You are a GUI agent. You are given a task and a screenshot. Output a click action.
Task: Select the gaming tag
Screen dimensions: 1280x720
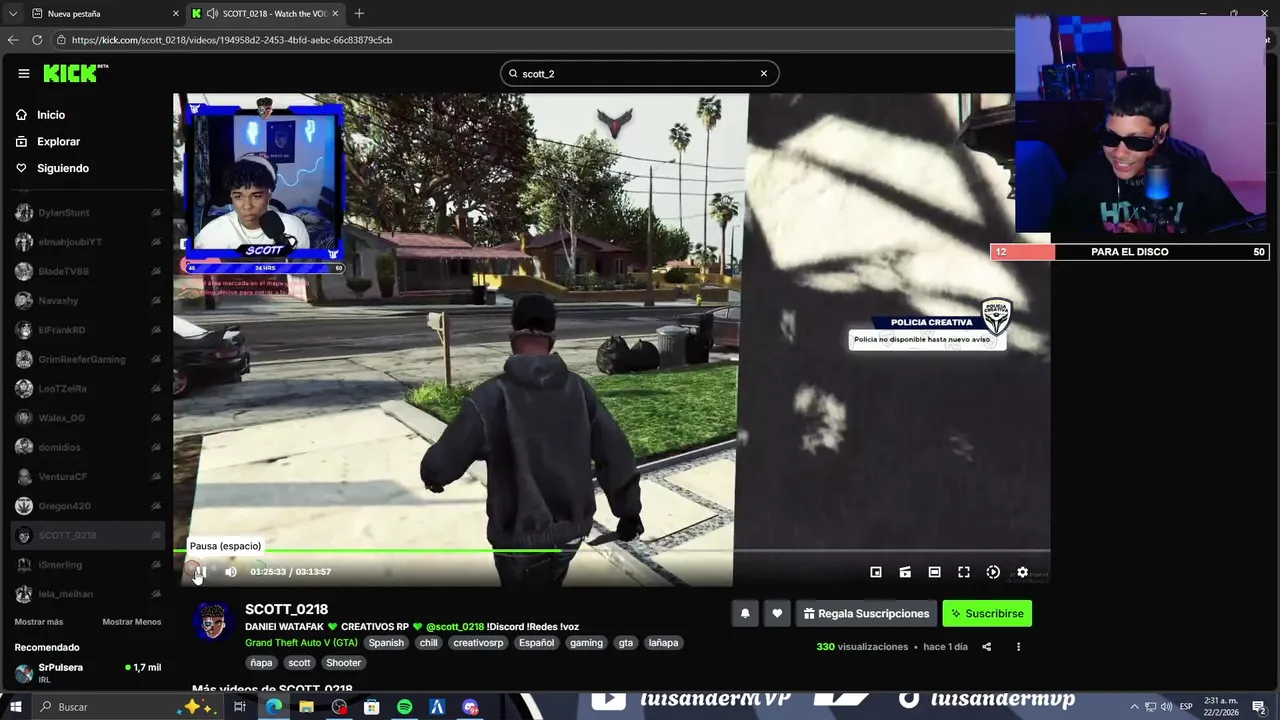click(x=586, y=643)
